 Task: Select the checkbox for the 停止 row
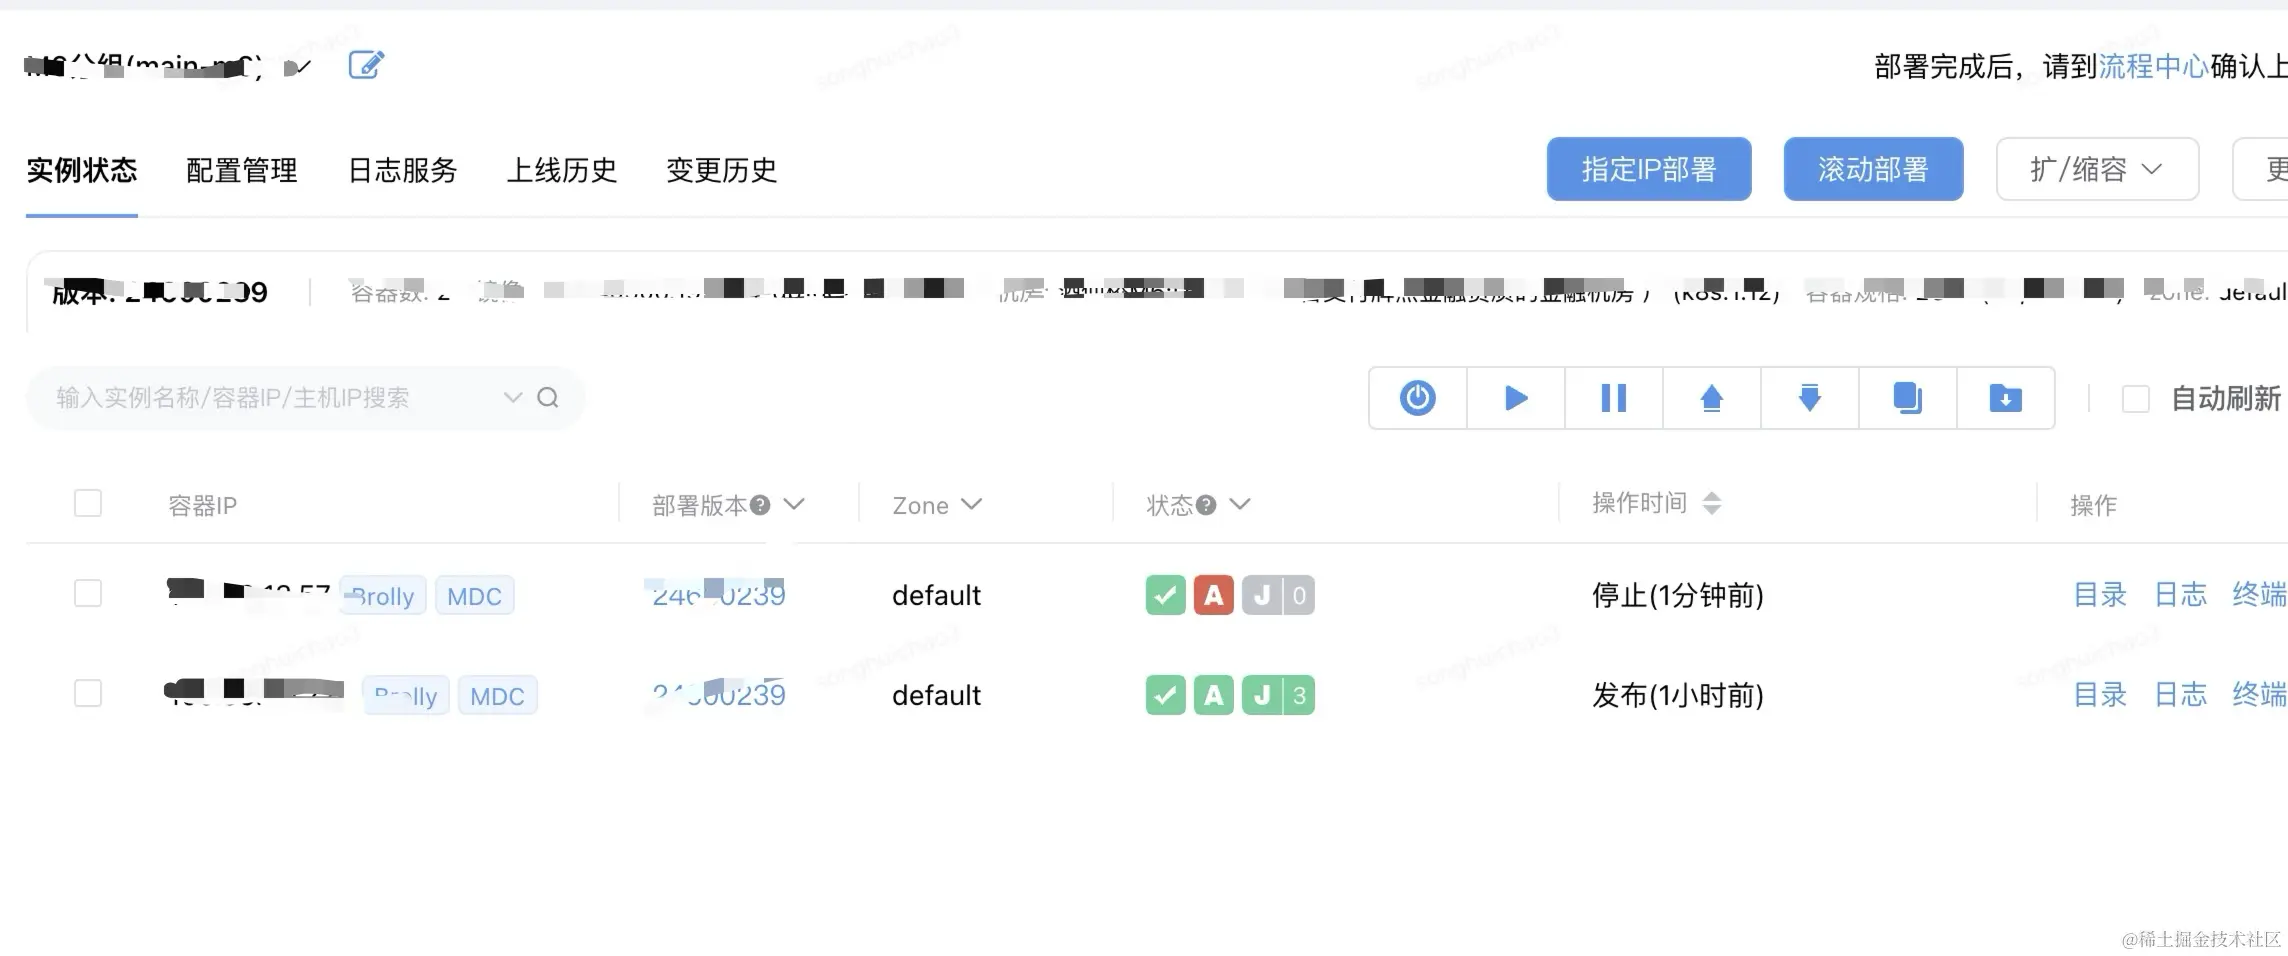point(88,593)
